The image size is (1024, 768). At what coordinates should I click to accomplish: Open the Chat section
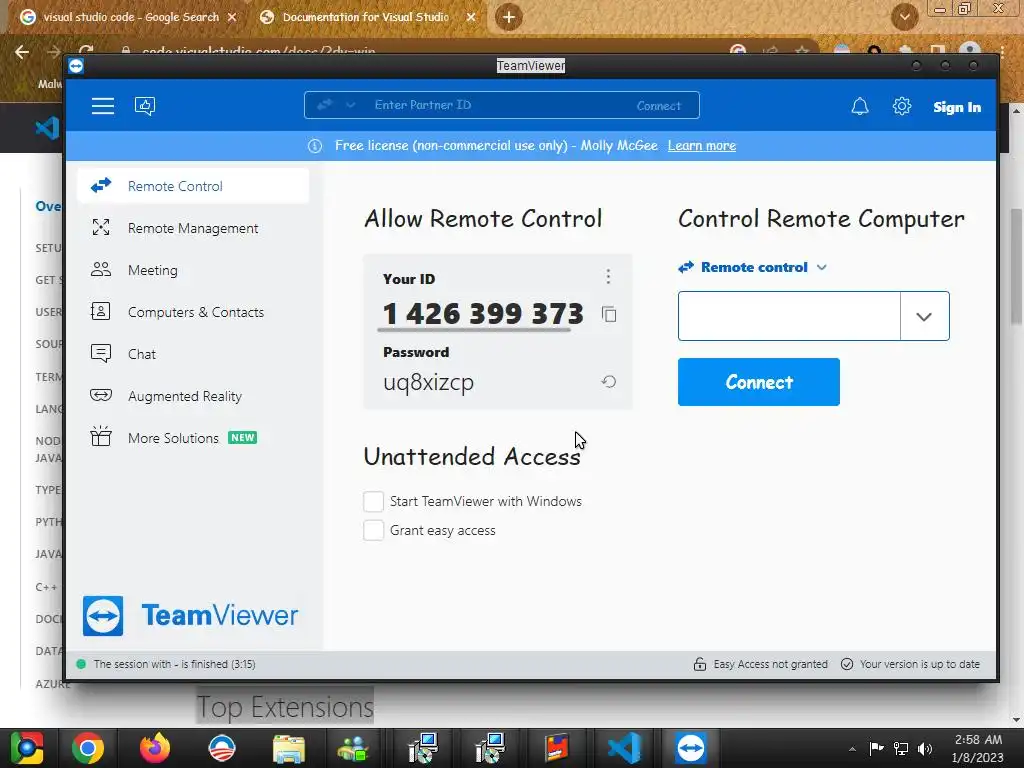pyautogui.click(x=193, y=354)
